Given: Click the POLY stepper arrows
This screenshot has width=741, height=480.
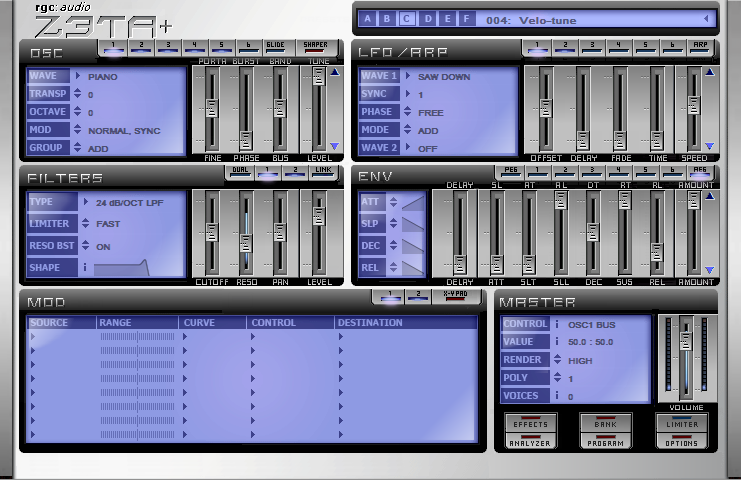Looking at the screenshot, I should (x=558, y=377).
